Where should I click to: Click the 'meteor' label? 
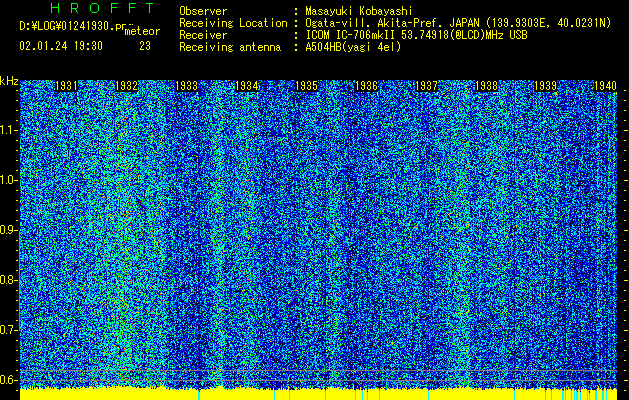tap(142, 31)
